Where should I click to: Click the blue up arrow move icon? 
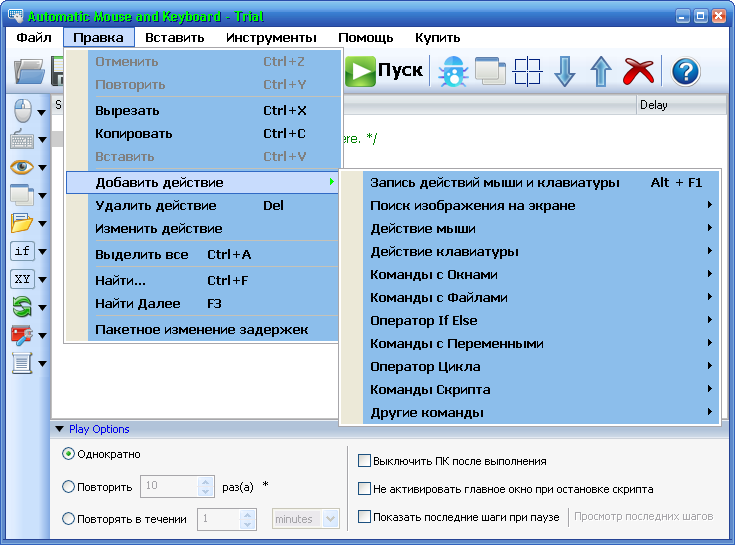click(x=600, y=71)
